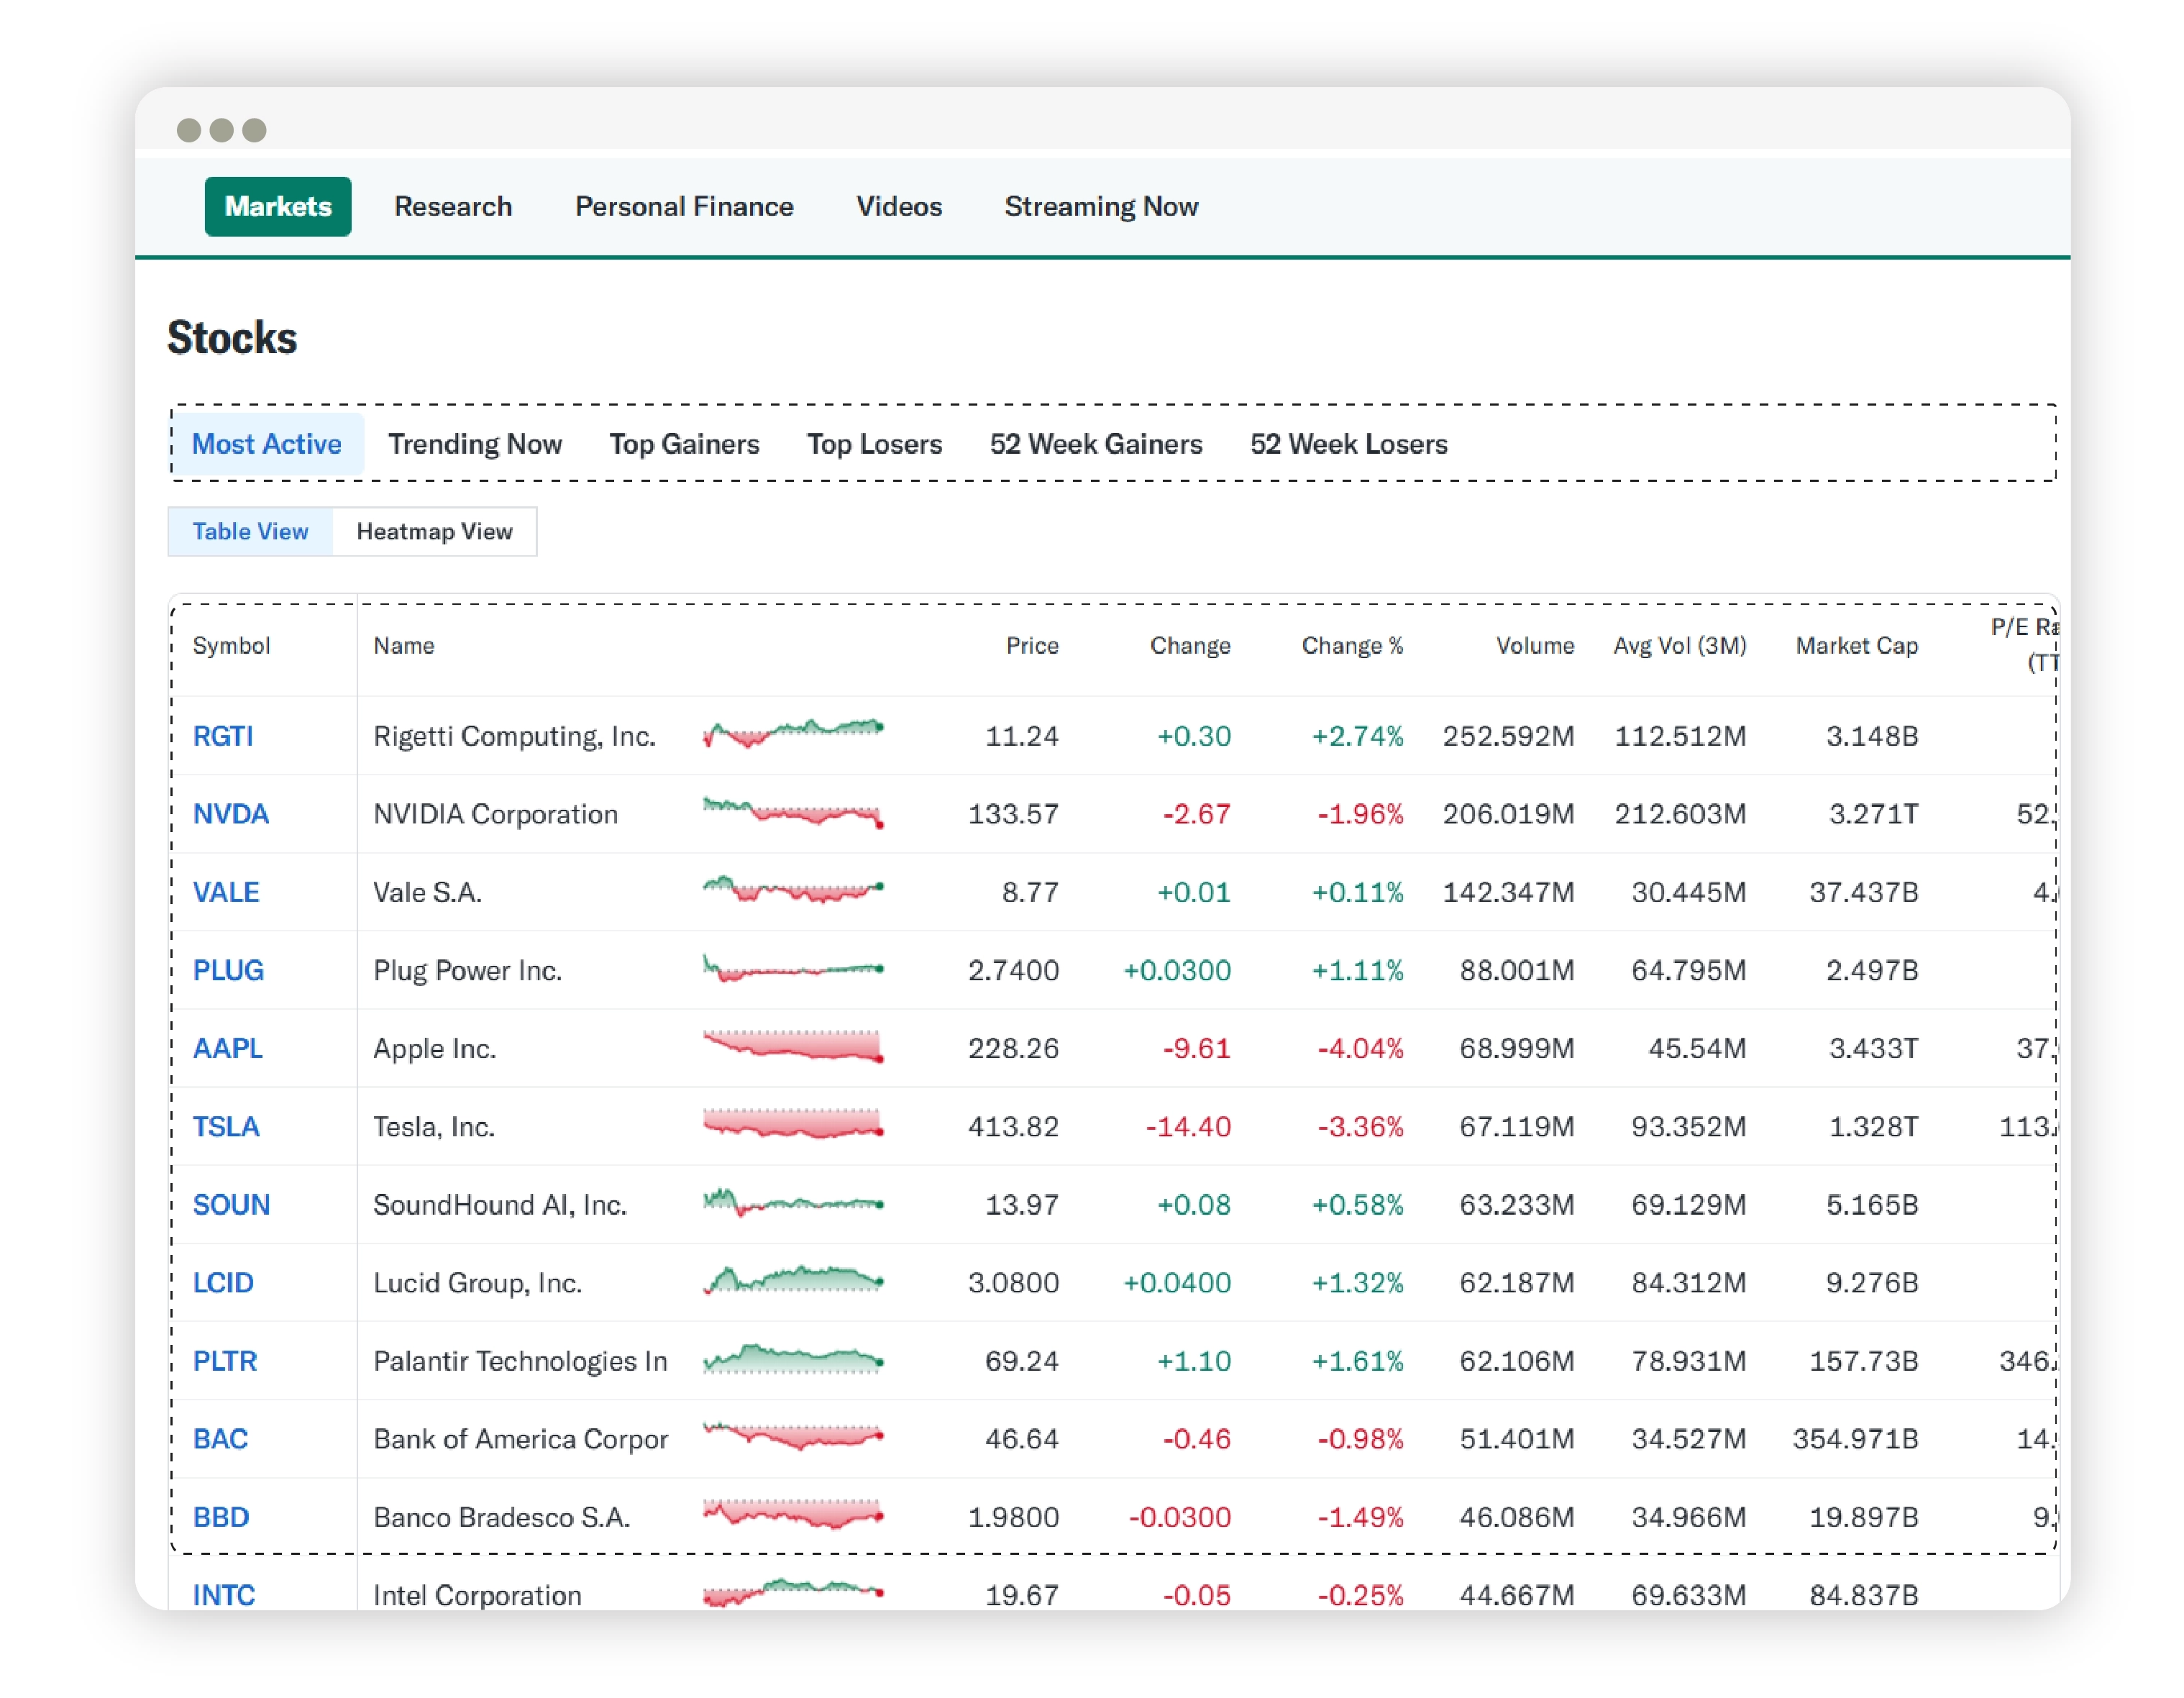Screen dimensions: 2184x1698
Task: Click SoundHound AI, Inc. name cell
Action: pos(500,1204)
